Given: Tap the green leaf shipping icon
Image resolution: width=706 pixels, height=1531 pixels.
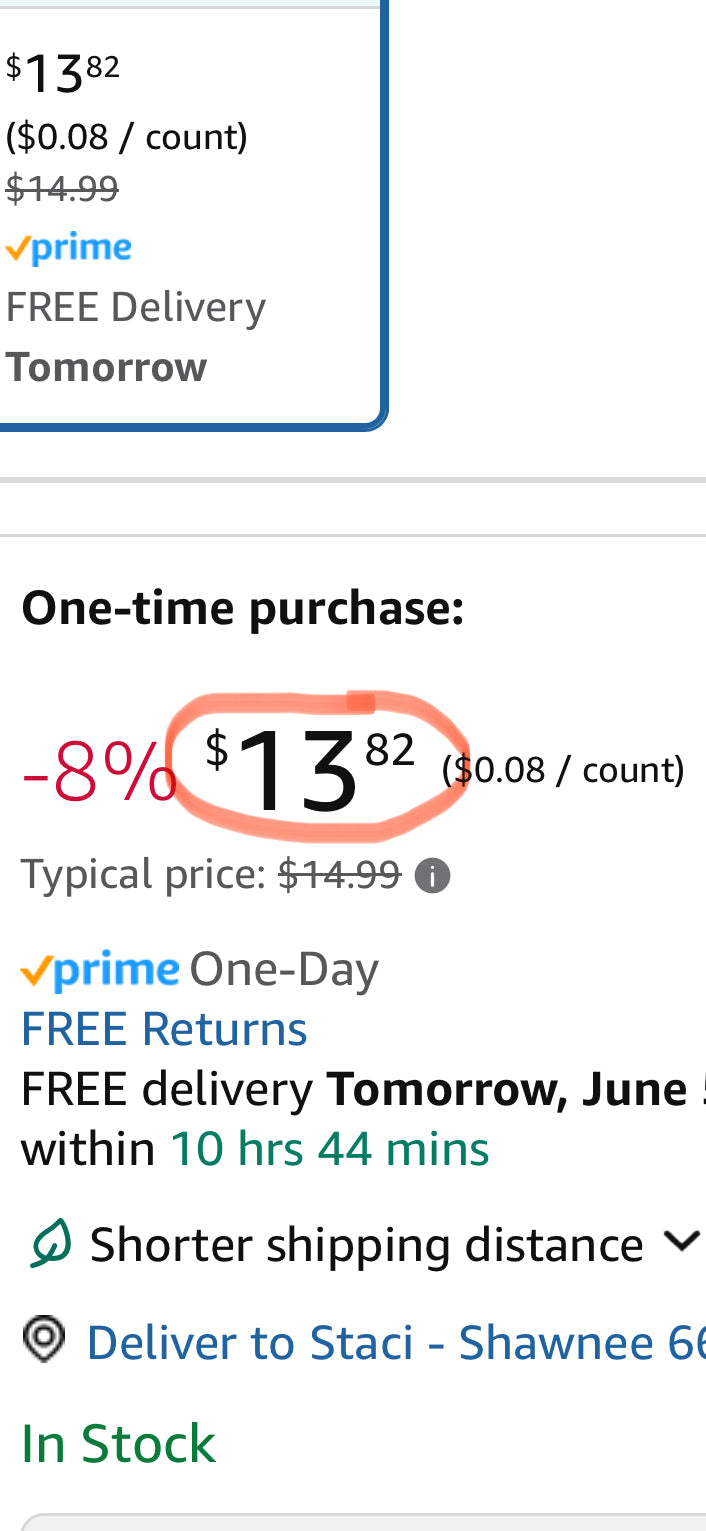Looking at the screenshot, I should (x=48, y=1246).
